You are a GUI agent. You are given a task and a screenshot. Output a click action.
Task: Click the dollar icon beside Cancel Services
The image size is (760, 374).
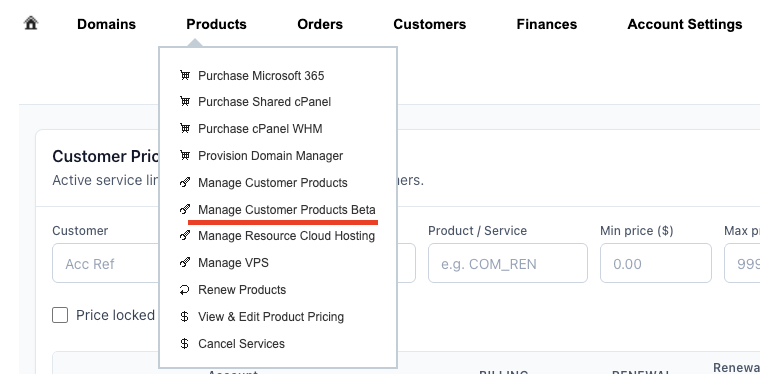click(185, 343)
